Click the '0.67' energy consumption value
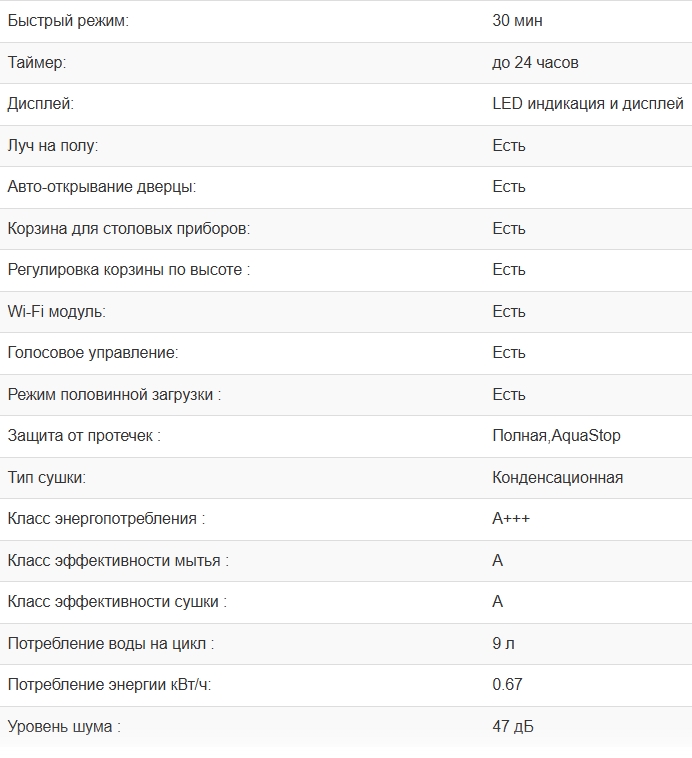Viewport: 692px width, 758px height. [507, 685]
